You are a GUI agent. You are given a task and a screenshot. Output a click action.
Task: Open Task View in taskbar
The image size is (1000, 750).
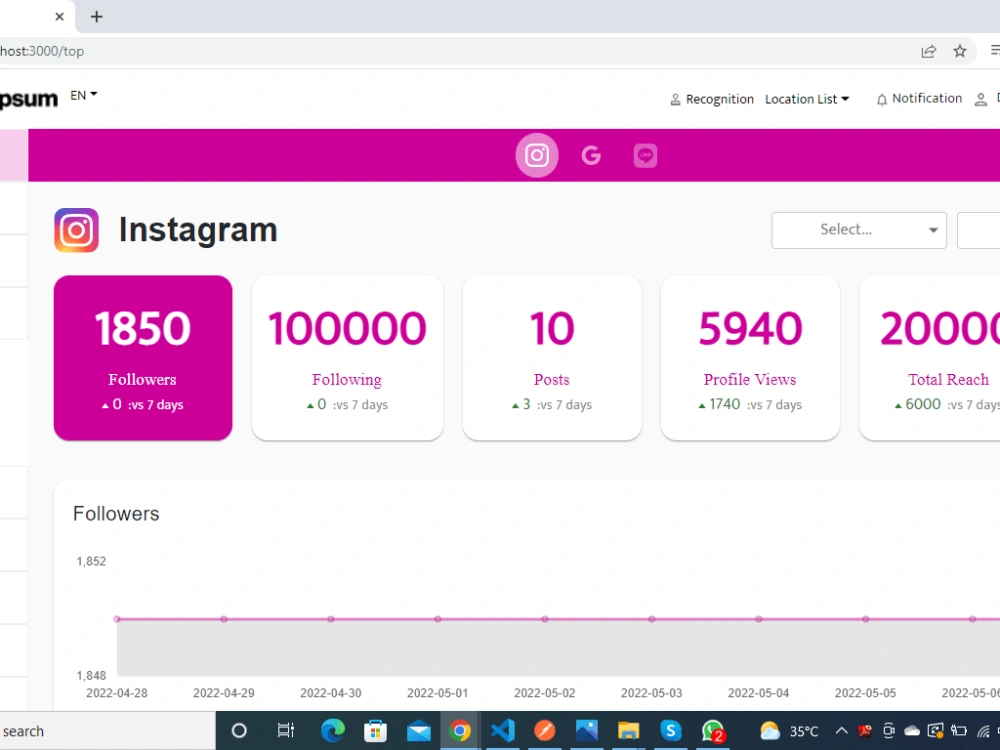pyautogui.click(x=286, y=731)
